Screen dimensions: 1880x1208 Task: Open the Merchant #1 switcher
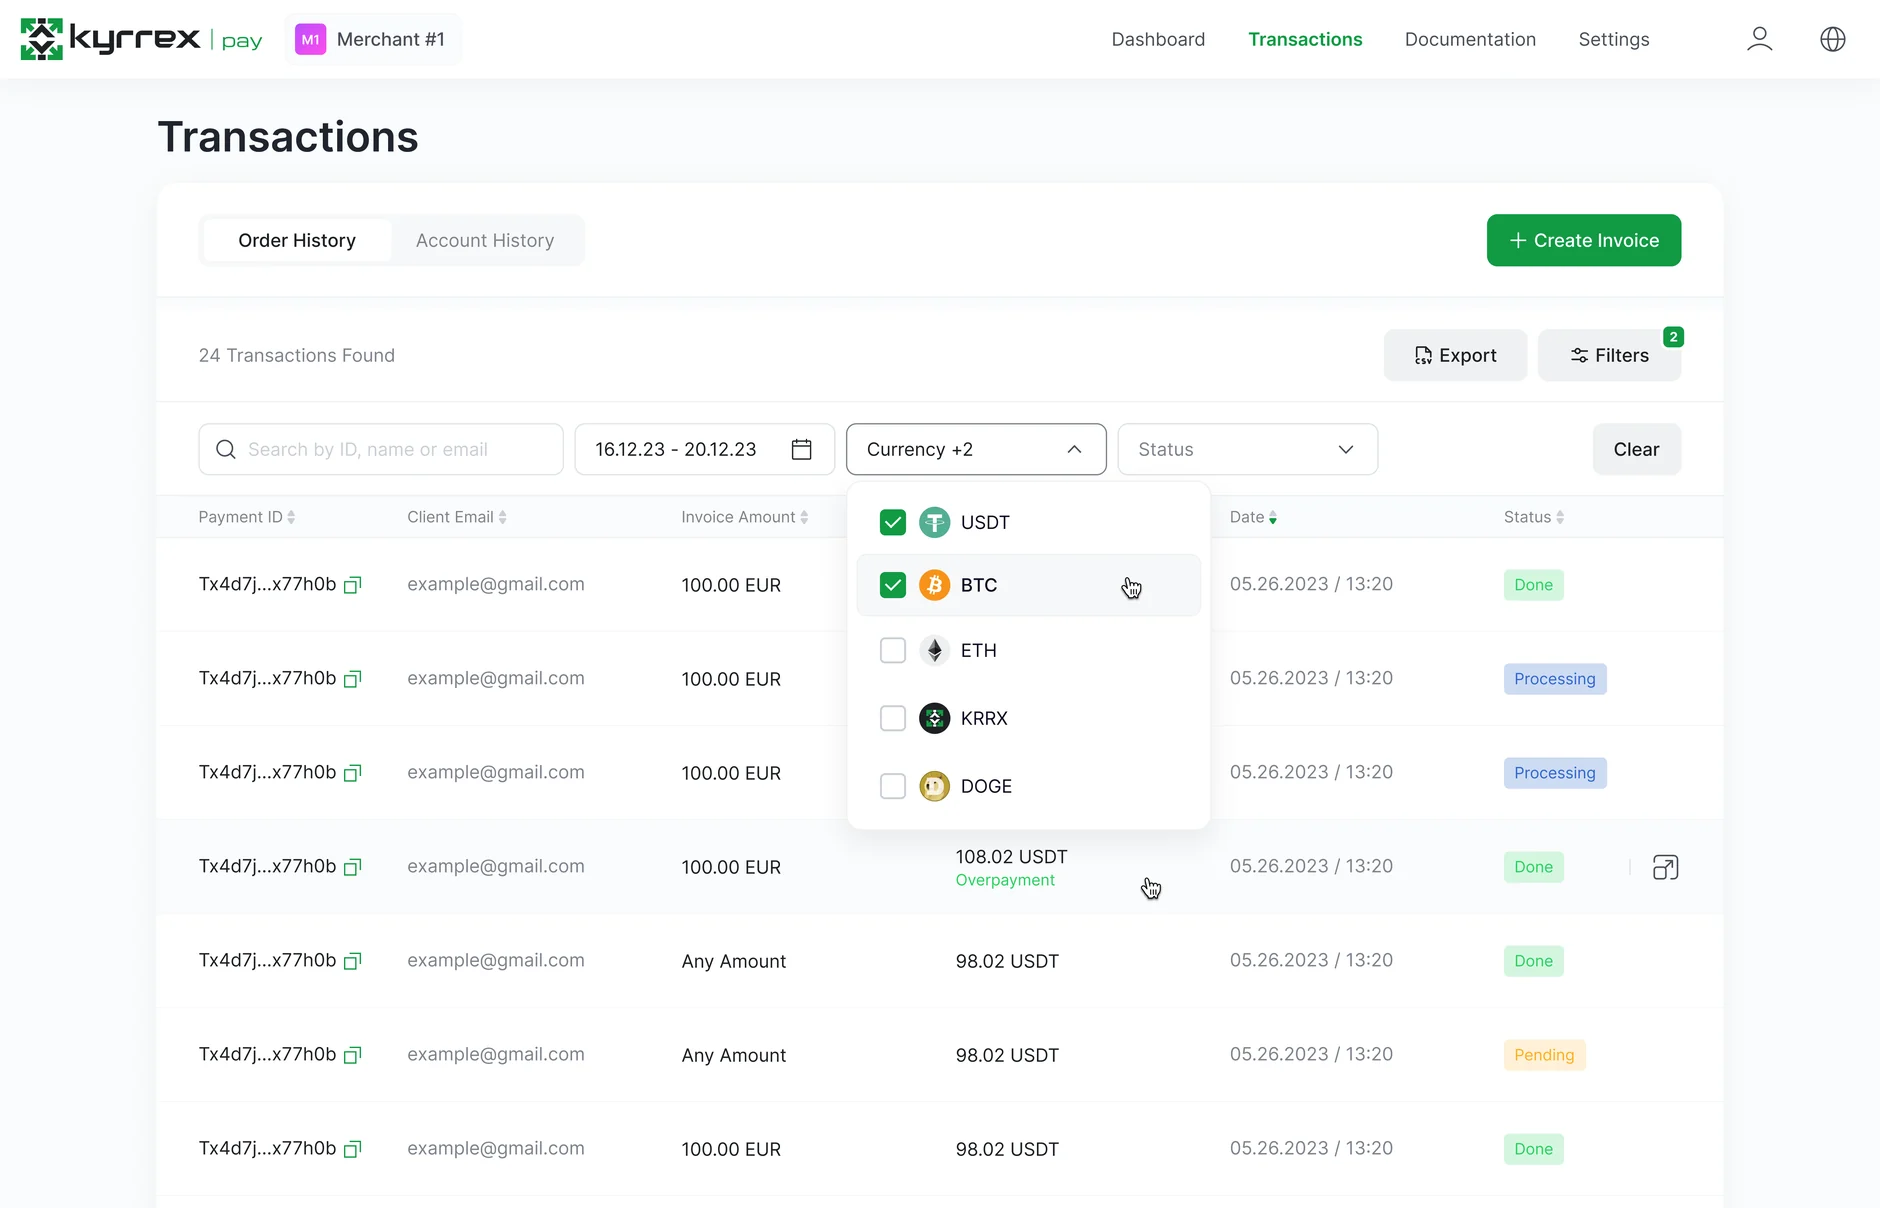[373, 39]
